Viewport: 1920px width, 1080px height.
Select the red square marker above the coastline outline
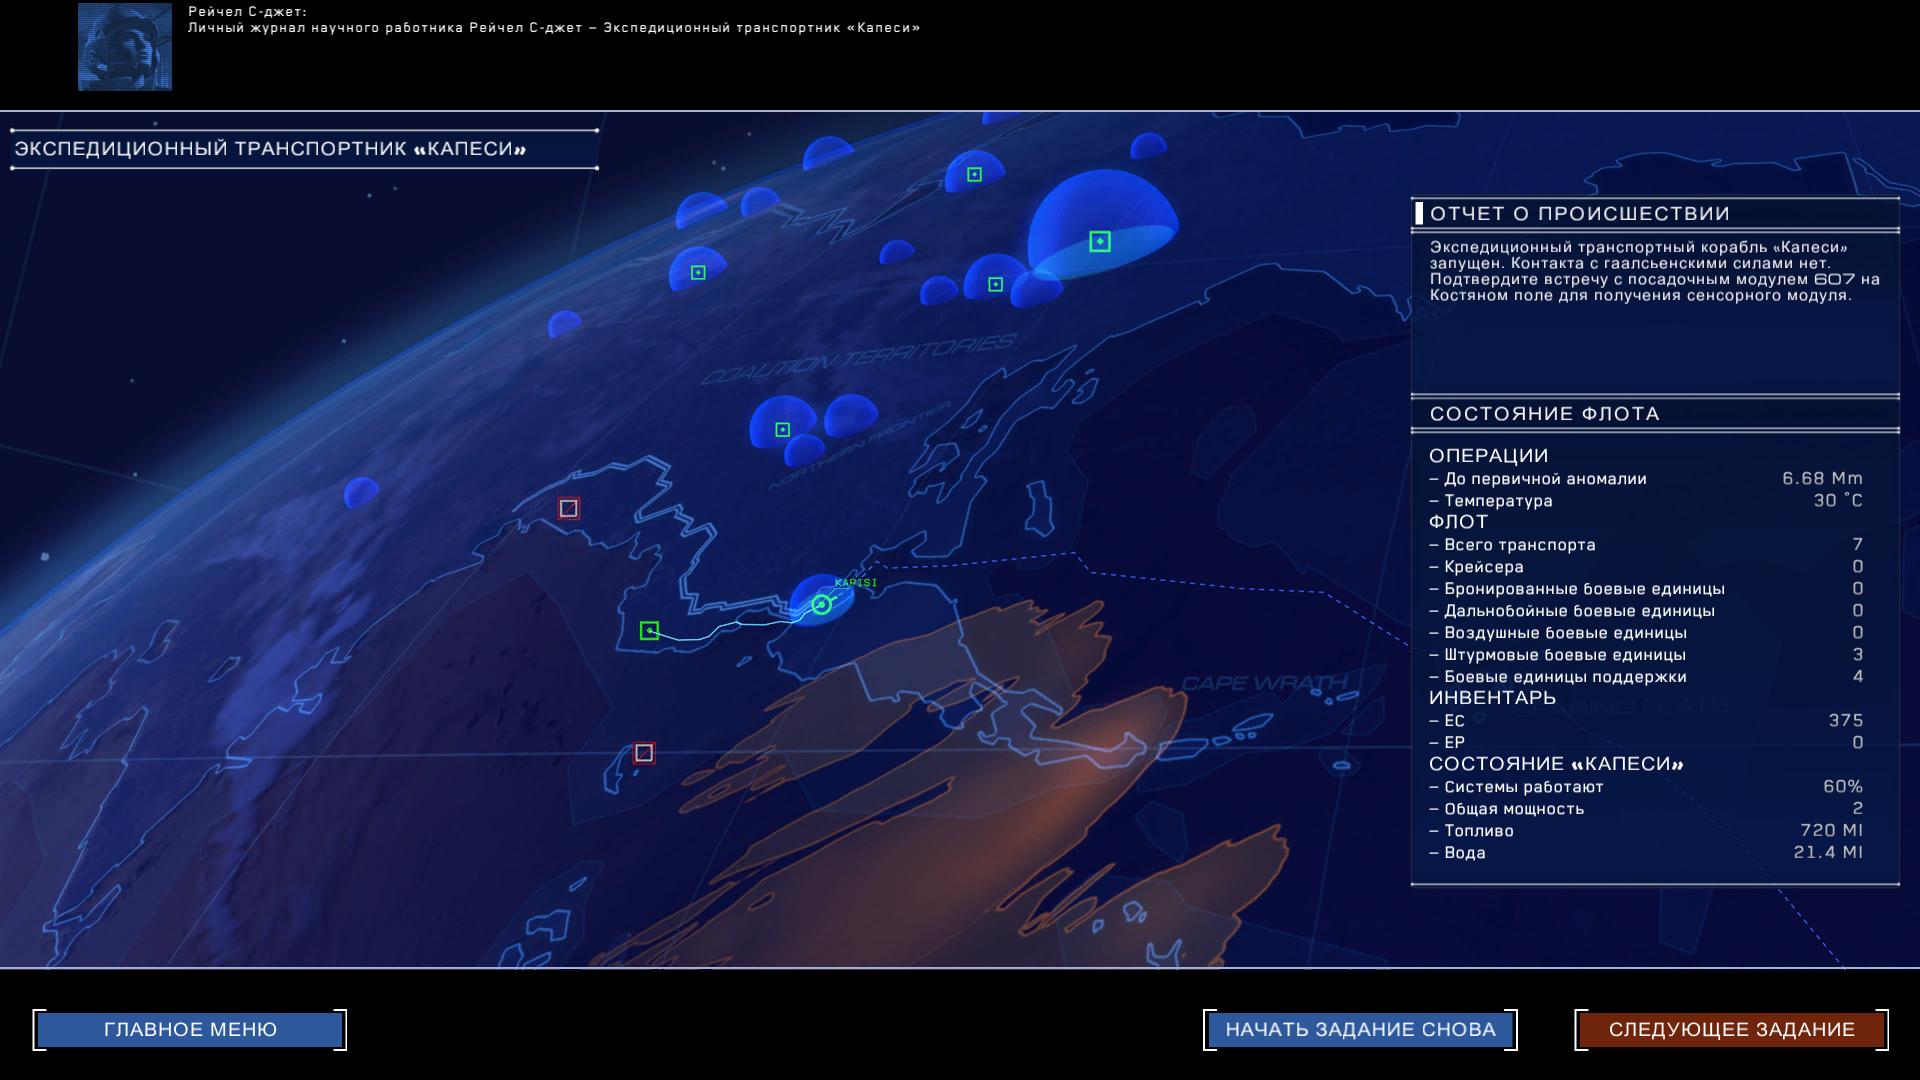click(x=568, y=508)
